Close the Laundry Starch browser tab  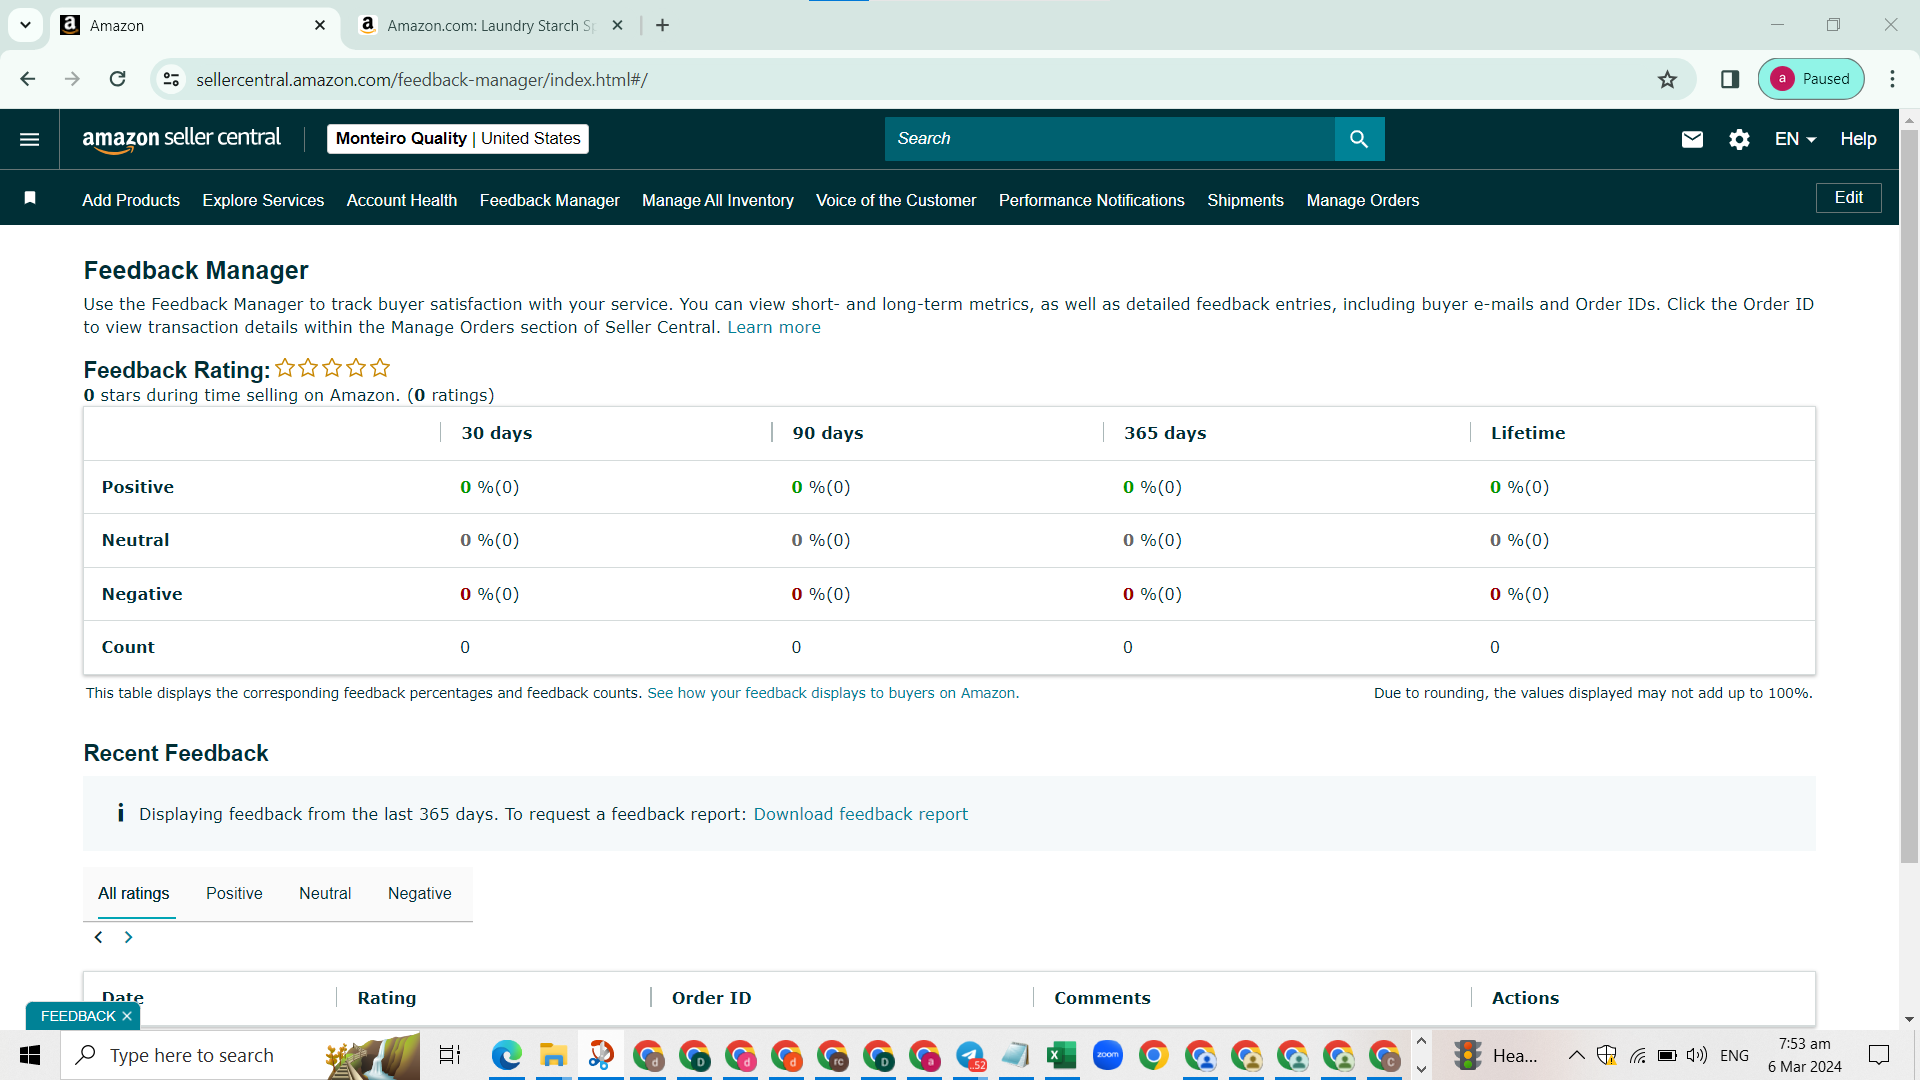coord(618,25)
